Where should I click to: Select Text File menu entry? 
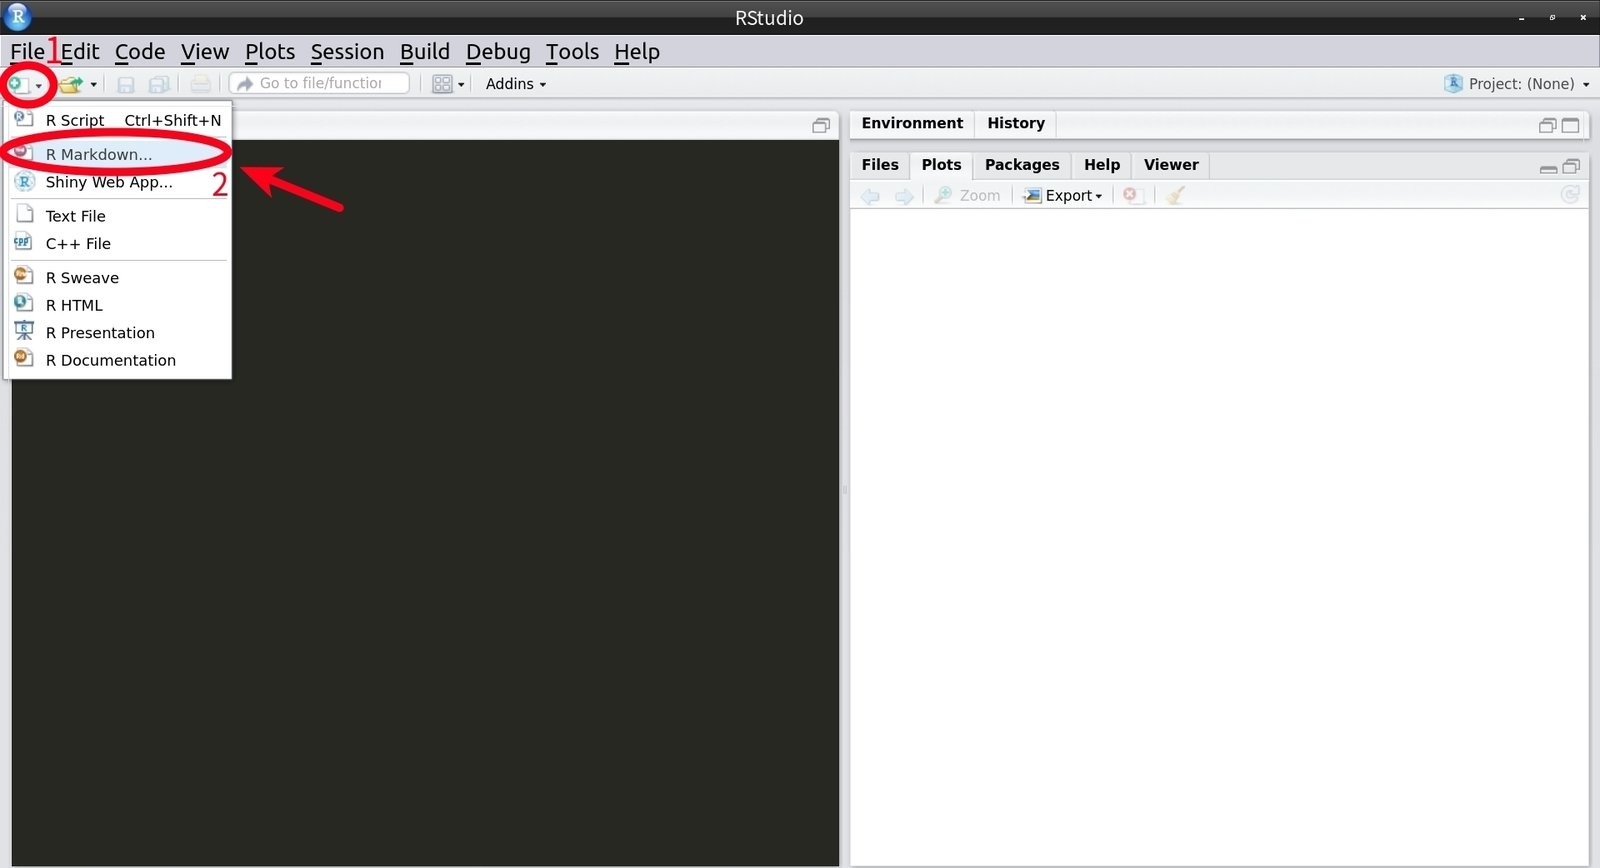pos(119,216)
